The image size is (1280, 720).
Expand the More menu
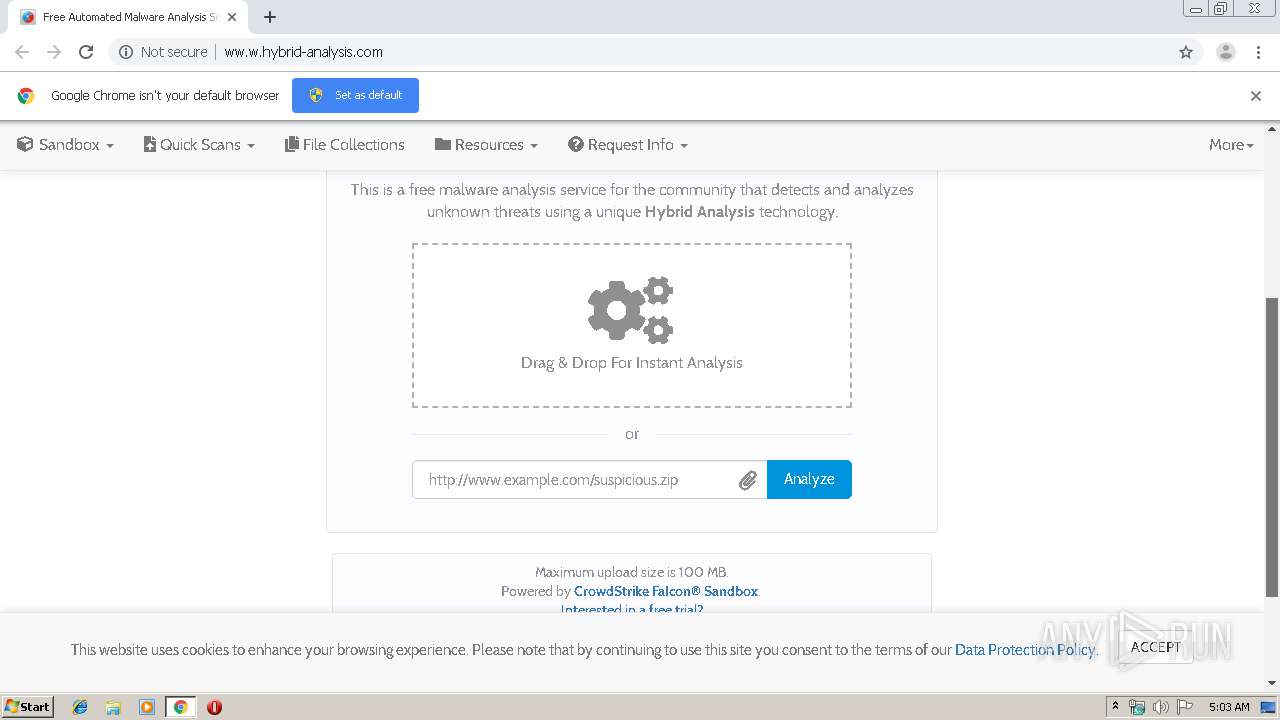[1231, 144]
